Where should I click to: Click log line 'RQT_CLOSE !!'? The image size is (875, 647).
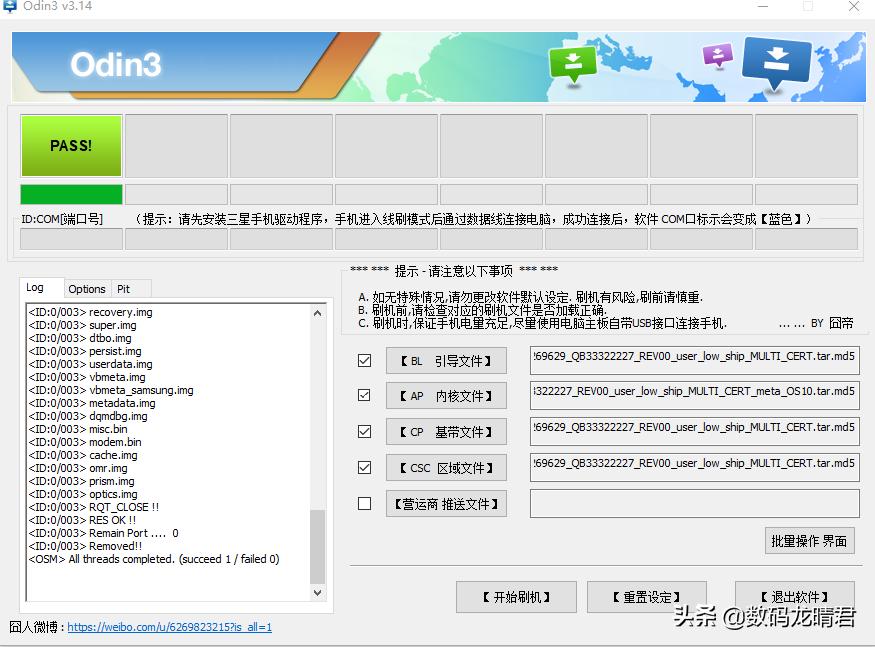click(x=94, y=507)
